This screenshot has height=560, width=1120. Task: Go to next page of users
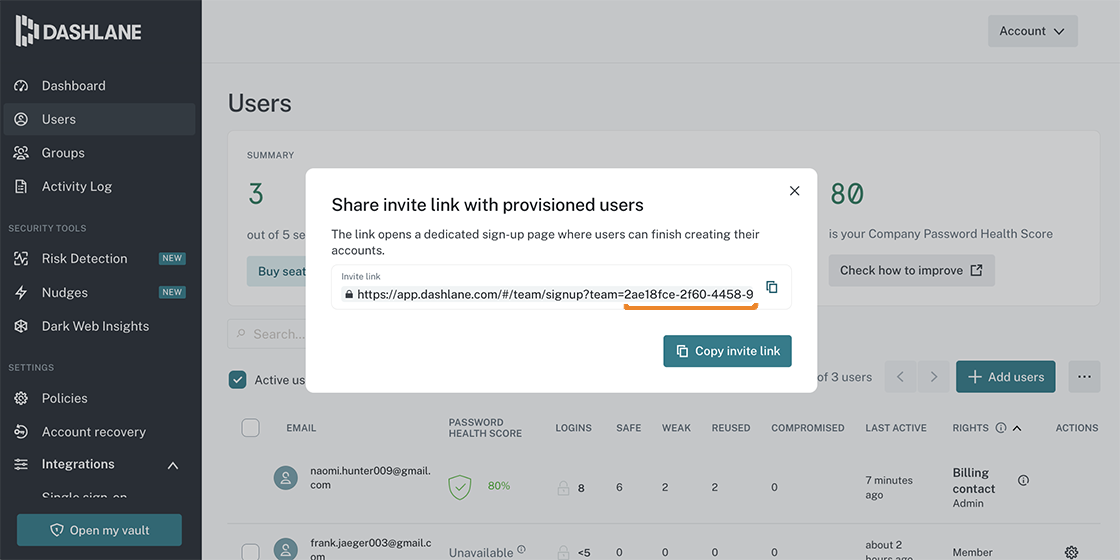pyautogui.click(x=933, y=376)
